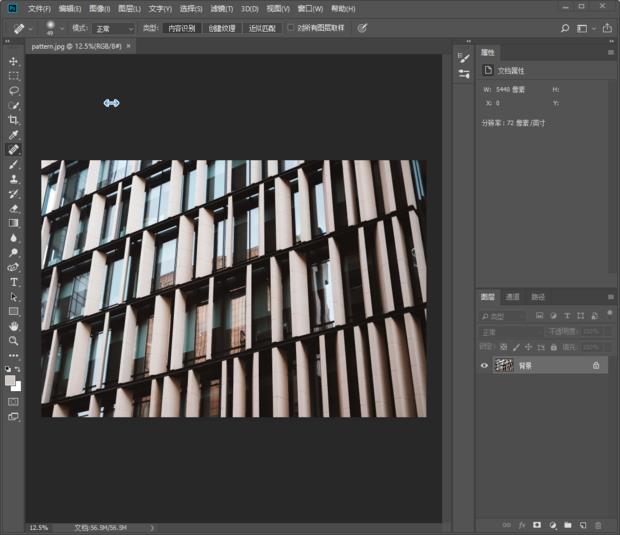620x535 pixels.
Task: Open the 模式 blend mode dropdown
Action: pyautogui.click(x=116, y=28)
